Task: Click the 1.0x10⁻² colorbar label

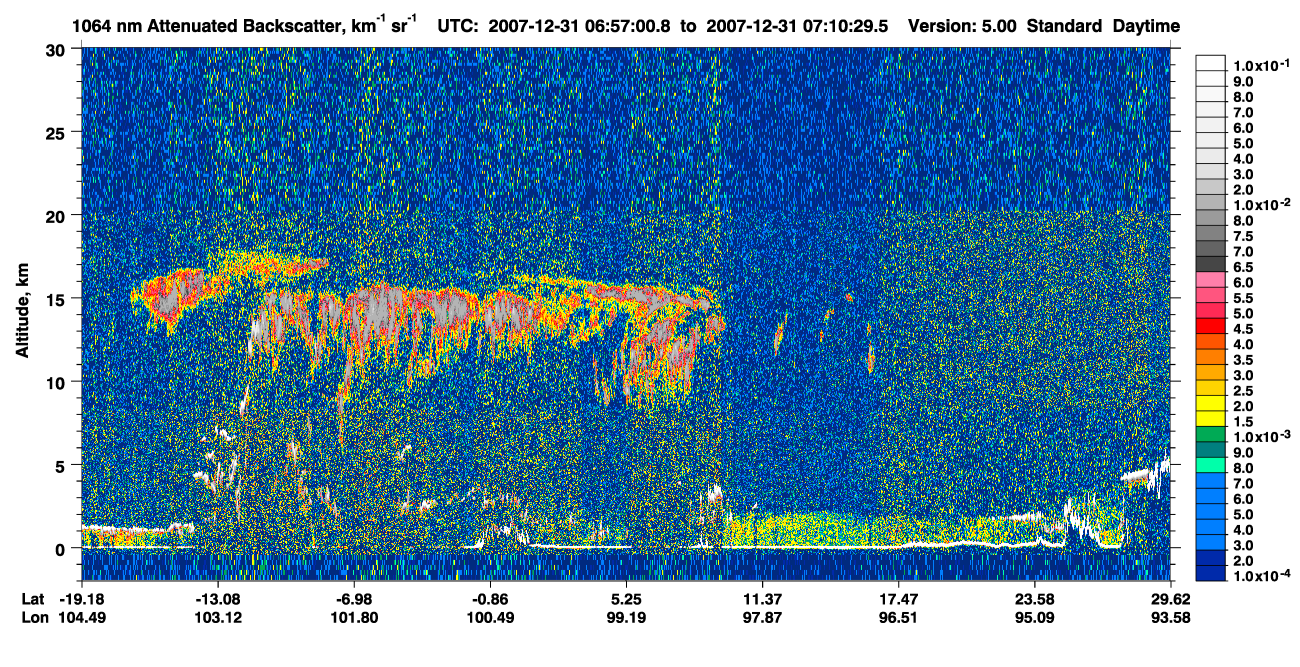Action: pos(1262,203)
